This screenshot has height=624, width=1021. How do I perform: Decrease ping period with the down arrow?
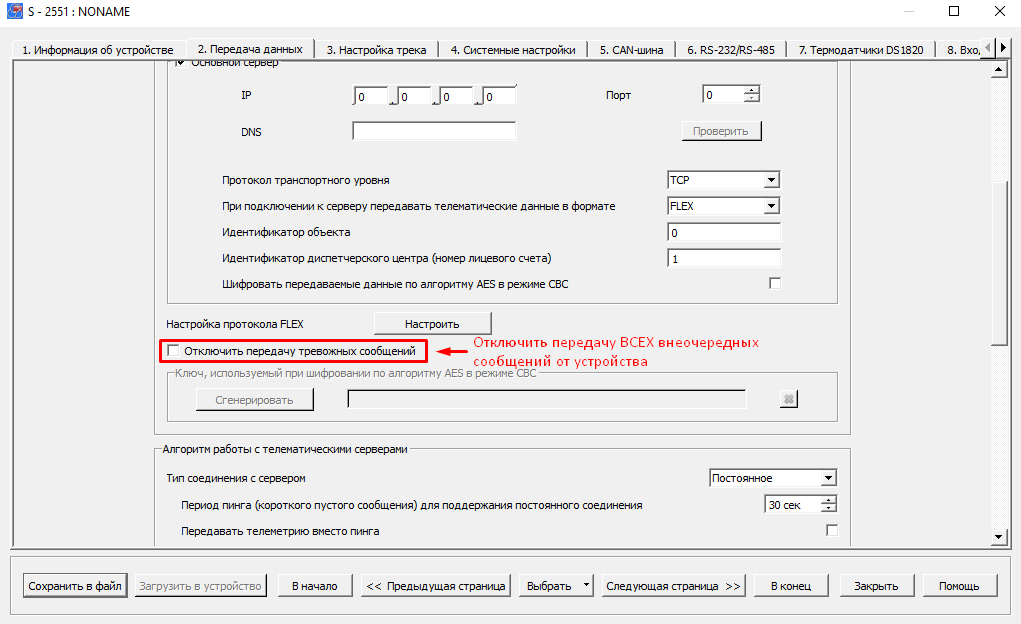(x=827, y=509)
